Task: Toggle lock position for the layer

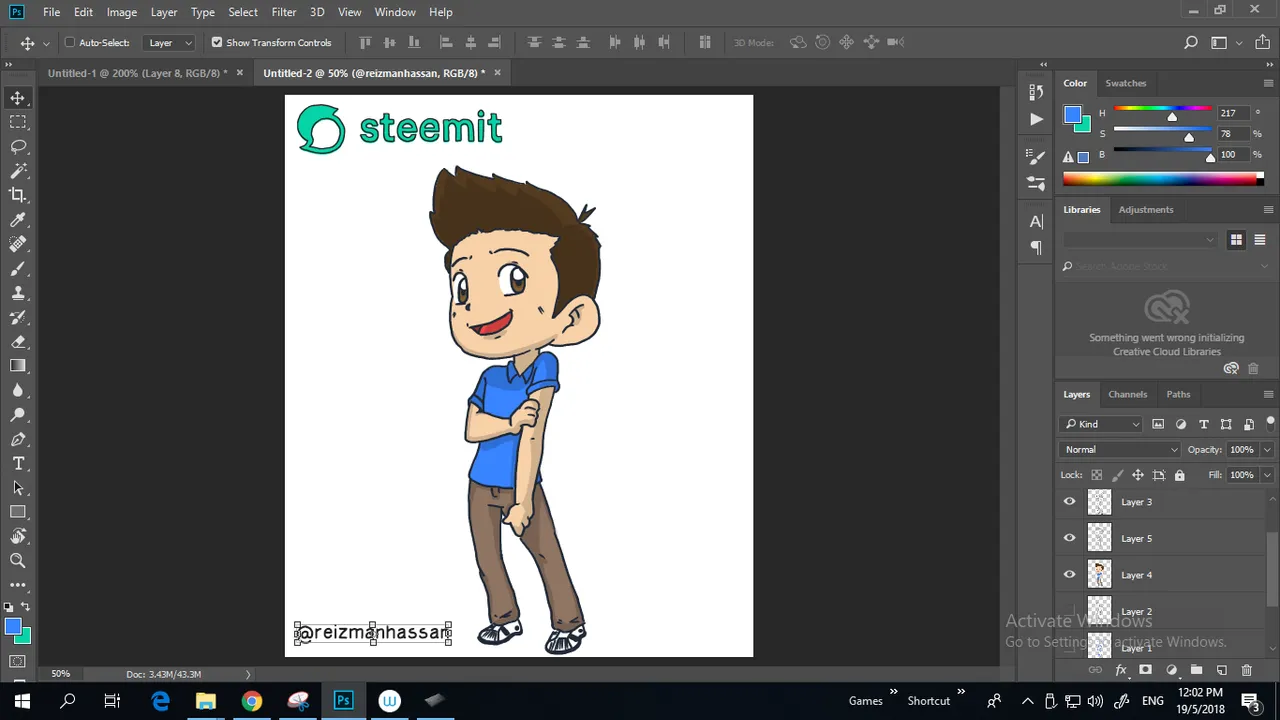Action: coord(1138,475)
